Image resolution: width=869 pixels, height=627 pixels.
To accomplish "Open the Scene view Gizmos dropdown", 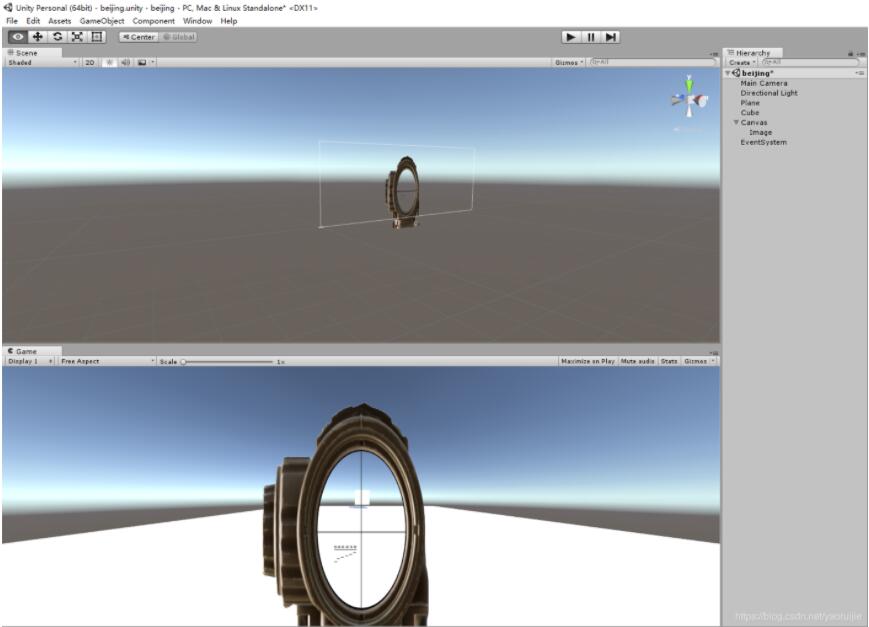I will tap(569, 63).
